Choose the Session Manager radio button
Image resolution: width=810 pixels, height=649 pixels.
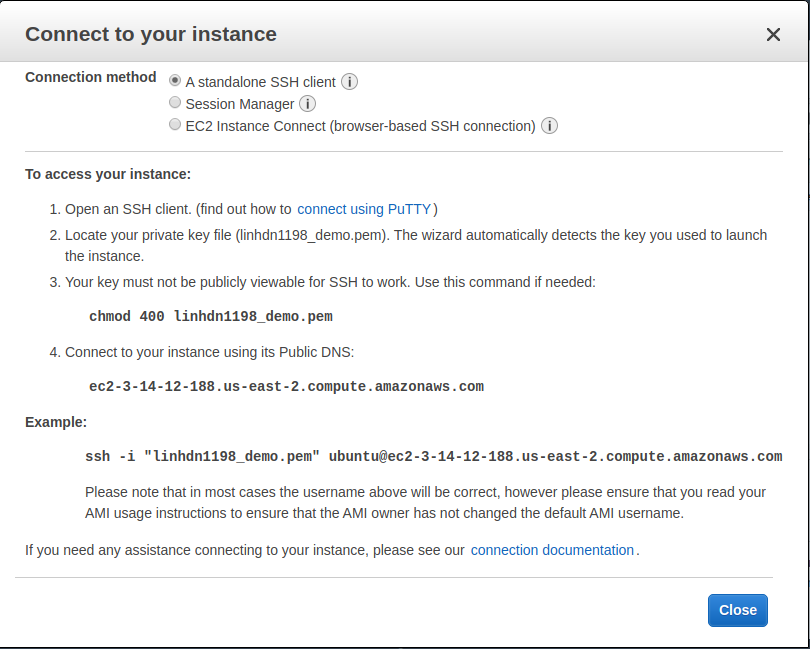[175, 102]
